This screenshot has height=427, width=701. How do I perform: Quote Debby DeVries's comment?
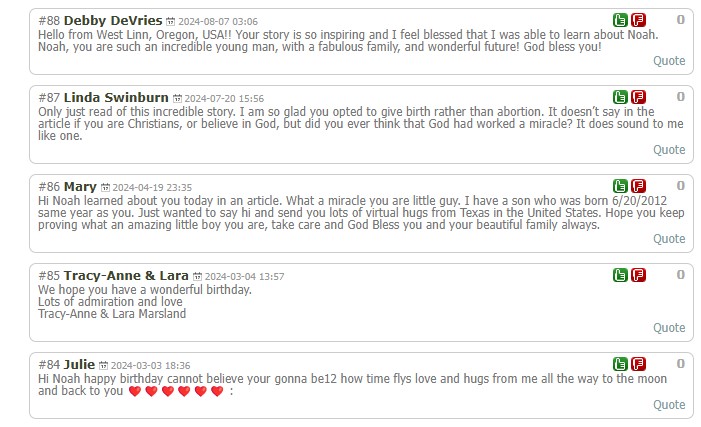[669, 61]
